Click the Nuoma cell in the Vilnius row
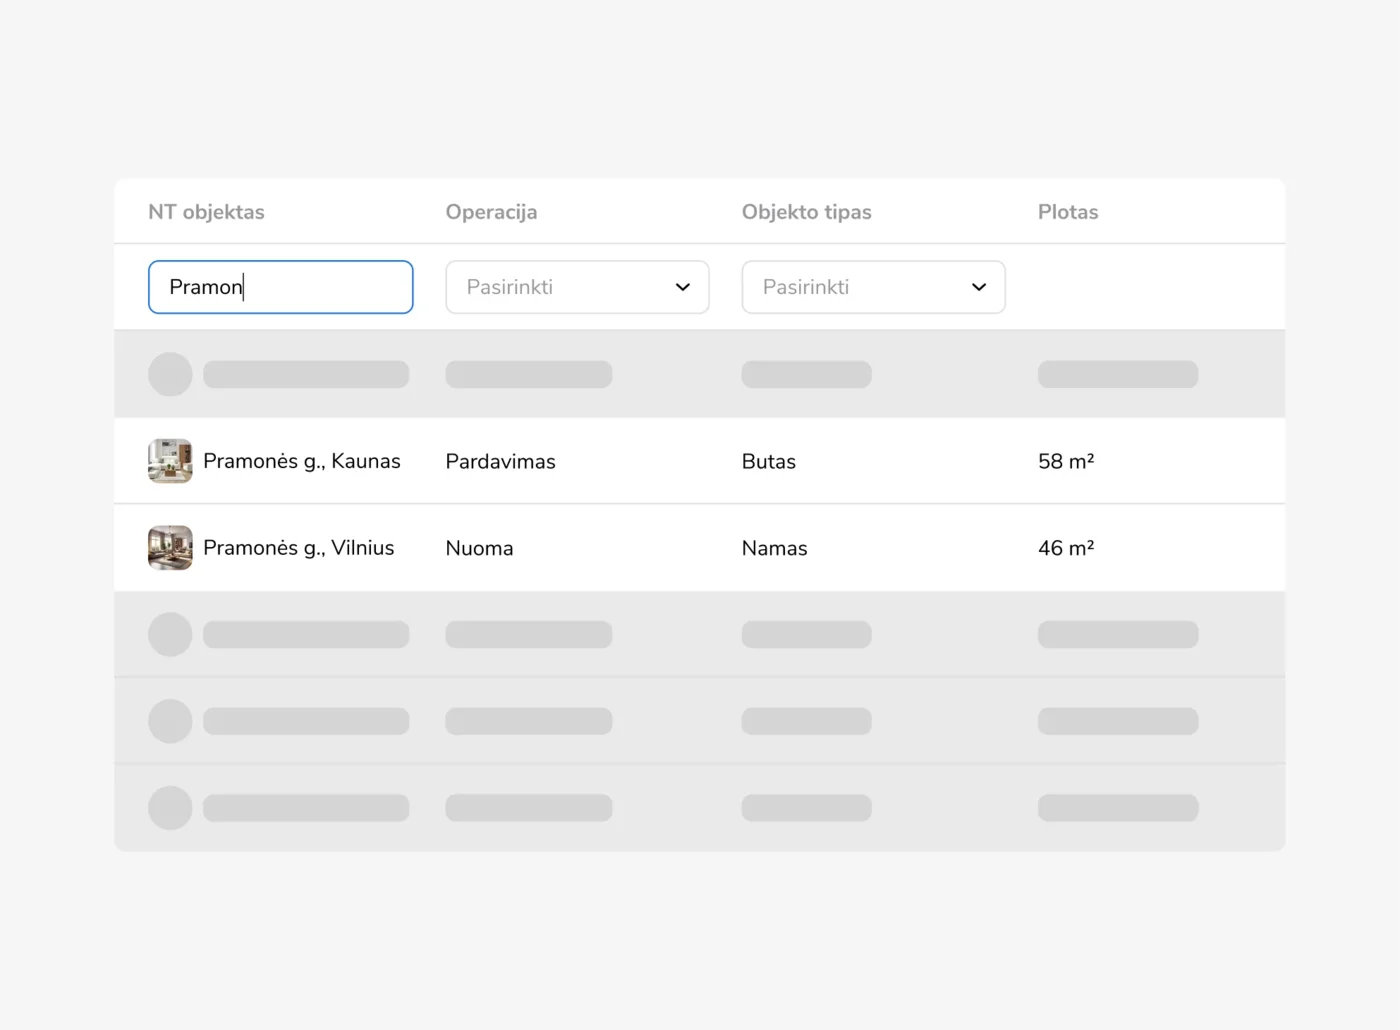 tap(479, 549)
